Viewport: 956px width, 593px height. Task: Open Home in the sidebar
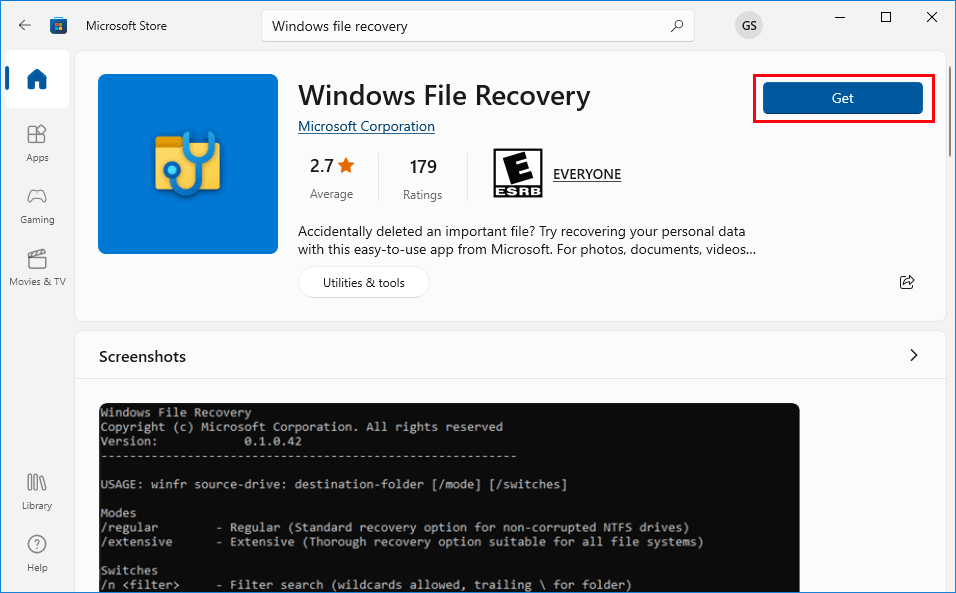(x=37, y=79)
